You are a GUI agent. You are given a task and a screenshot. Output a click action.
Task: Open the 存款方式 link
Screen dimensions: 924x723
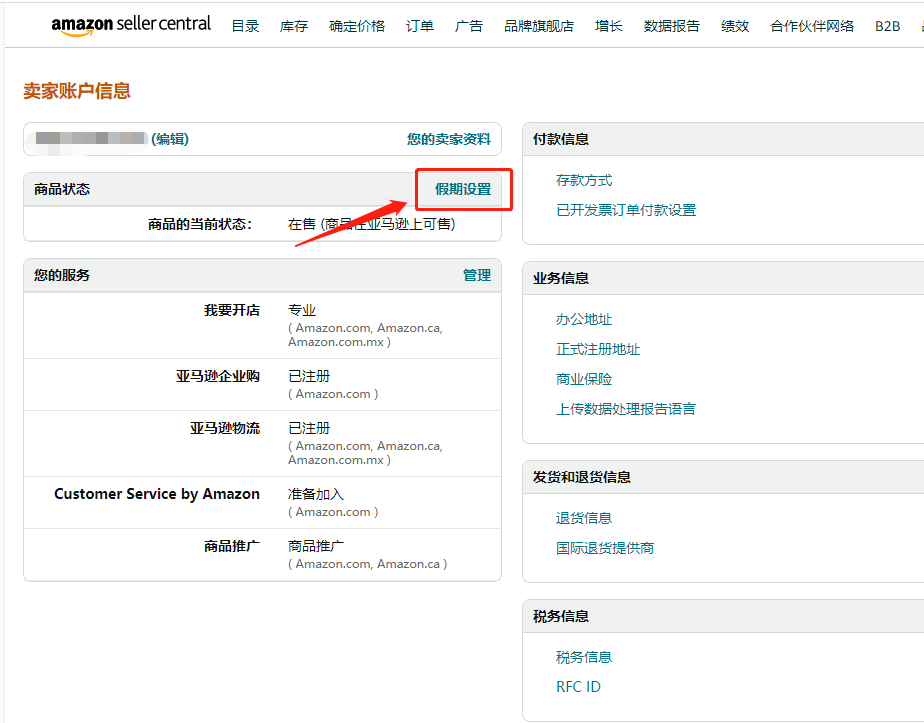pyautogui.click(x=584, y=181)
